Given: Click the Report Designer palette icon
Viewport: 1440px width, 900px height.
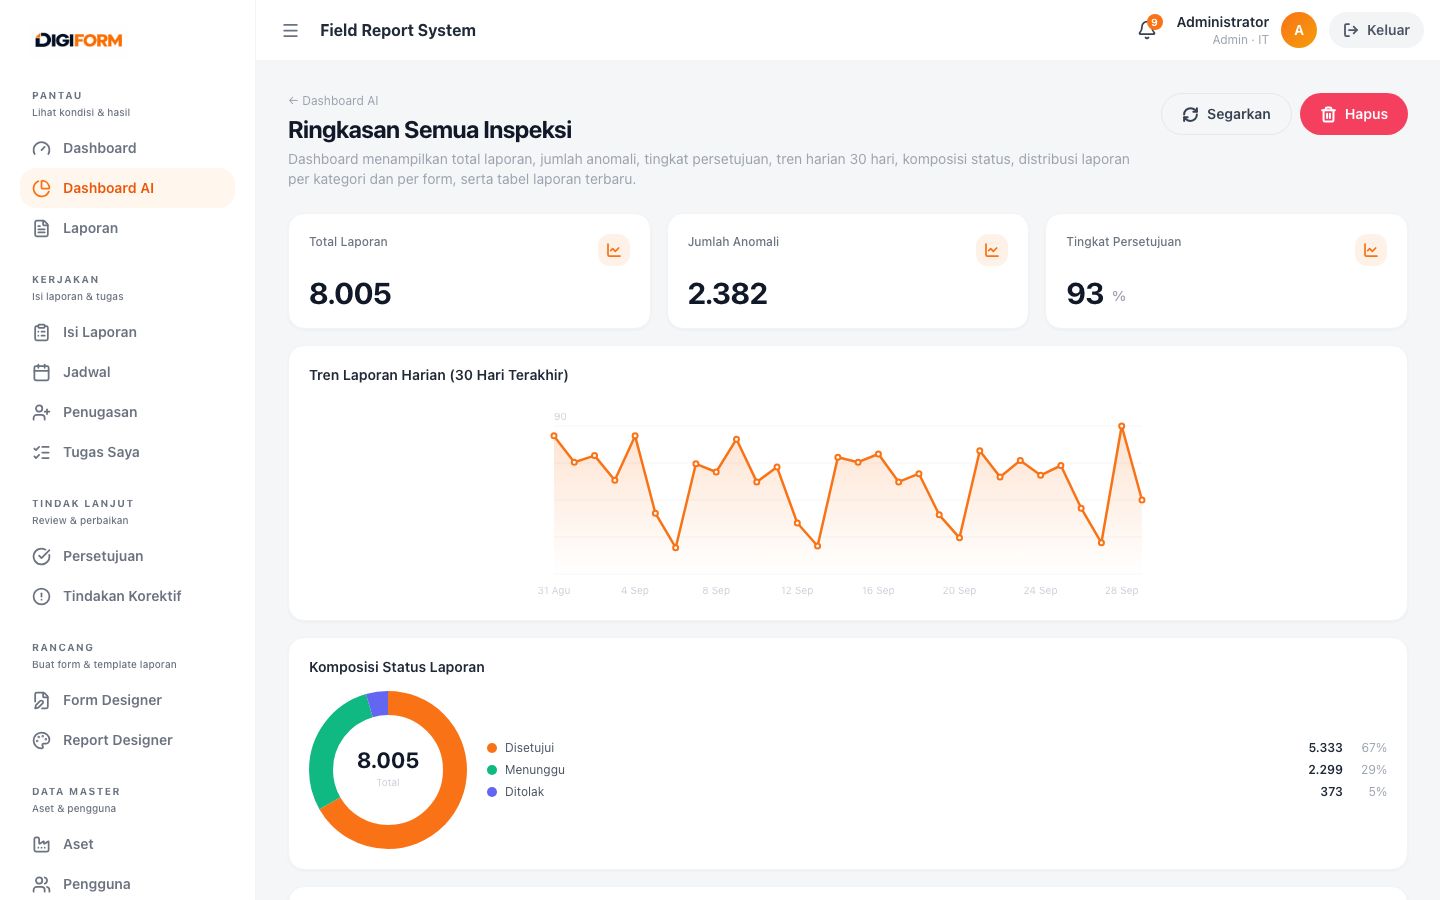Looking at the screenshot, I should point(41,740).
